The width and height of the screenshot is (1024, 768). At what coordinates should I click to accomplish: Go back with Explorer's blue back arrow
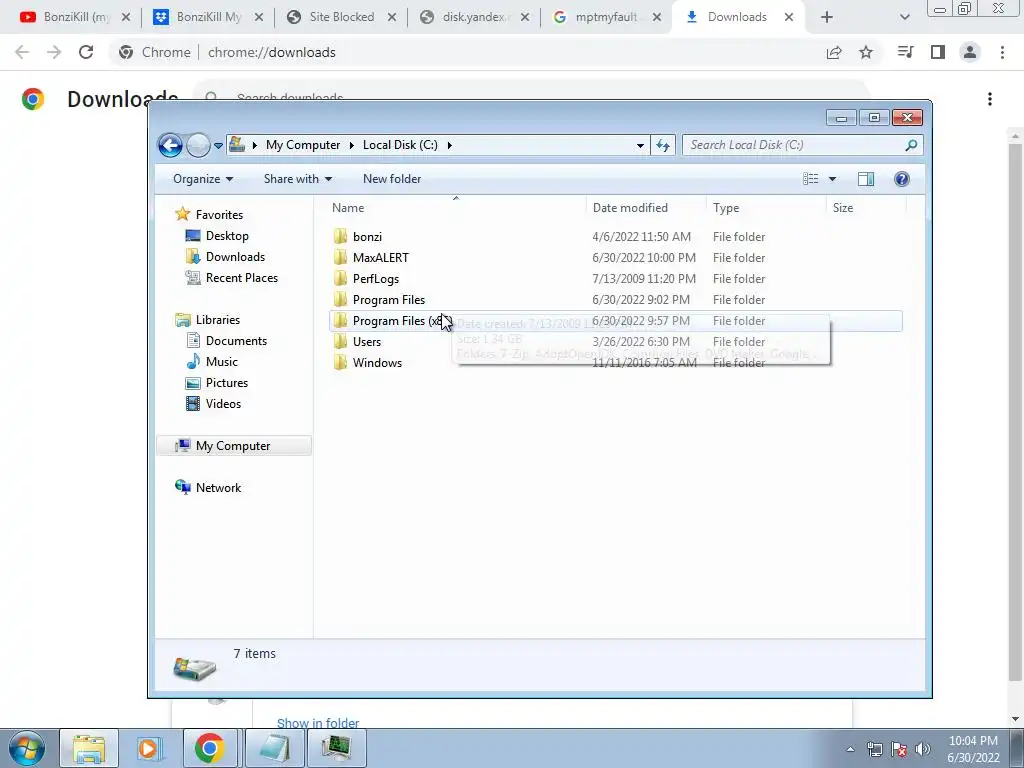[x=170, y=145]
